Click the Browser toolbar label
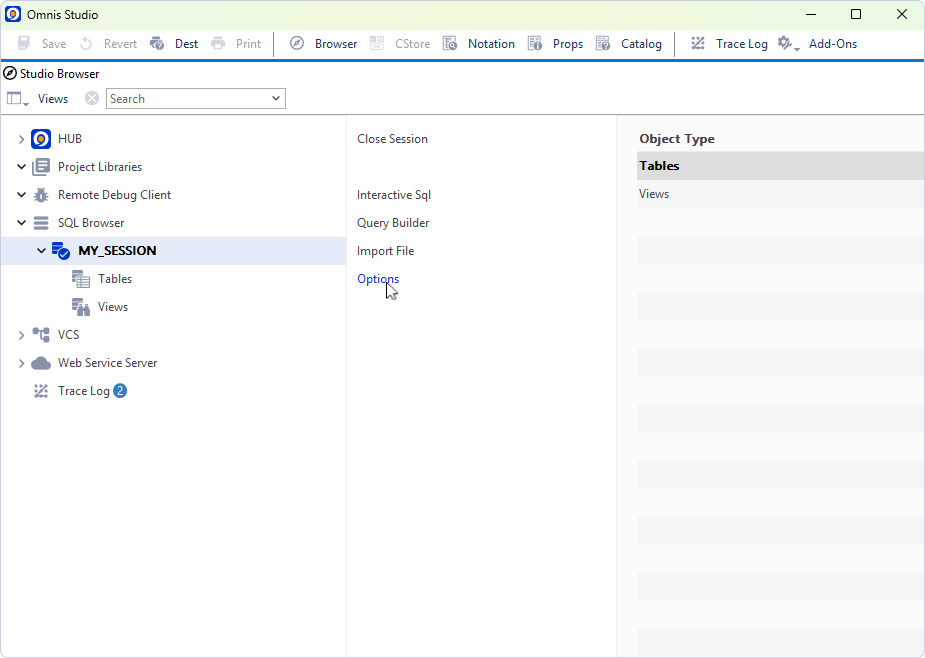This screenshot has width=925, height=658. click(x=336, y=44)
